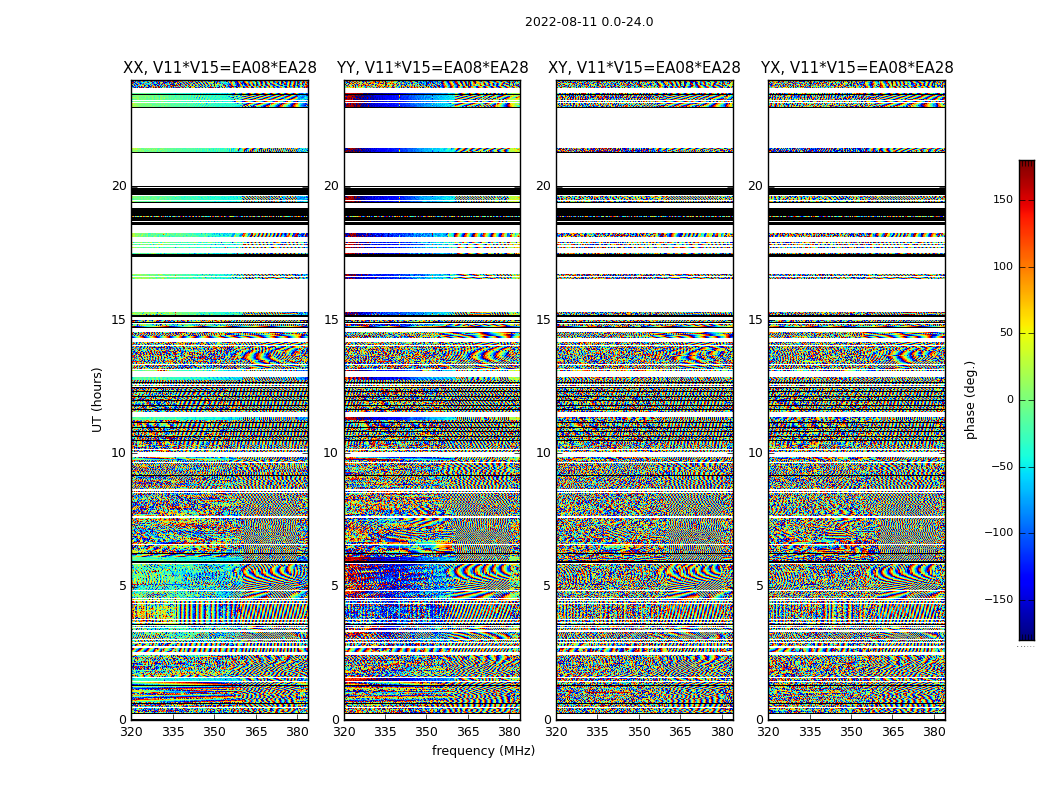
Task: Click the XX, V11*V15=EA08*EA28 subplot title
Action: [220, 68]
